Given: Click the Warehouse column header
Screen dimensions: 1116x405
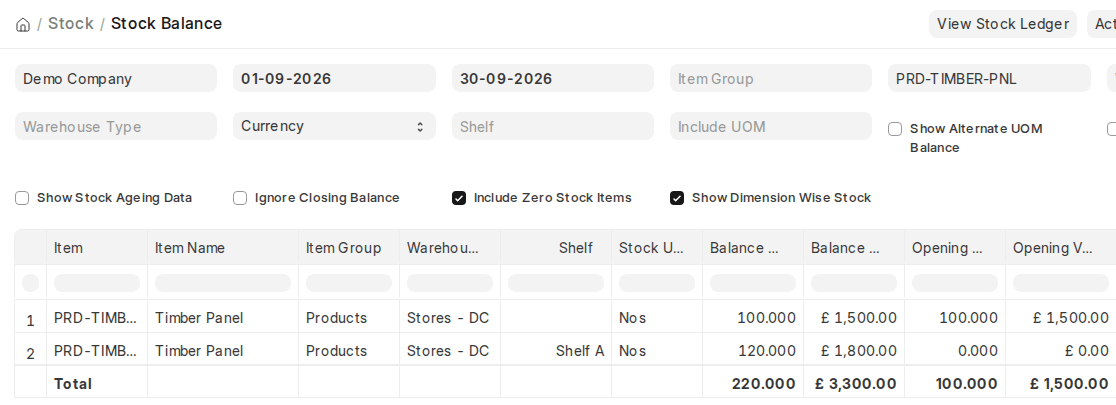Looking at the screenshot, I should [x=450, y=248].
